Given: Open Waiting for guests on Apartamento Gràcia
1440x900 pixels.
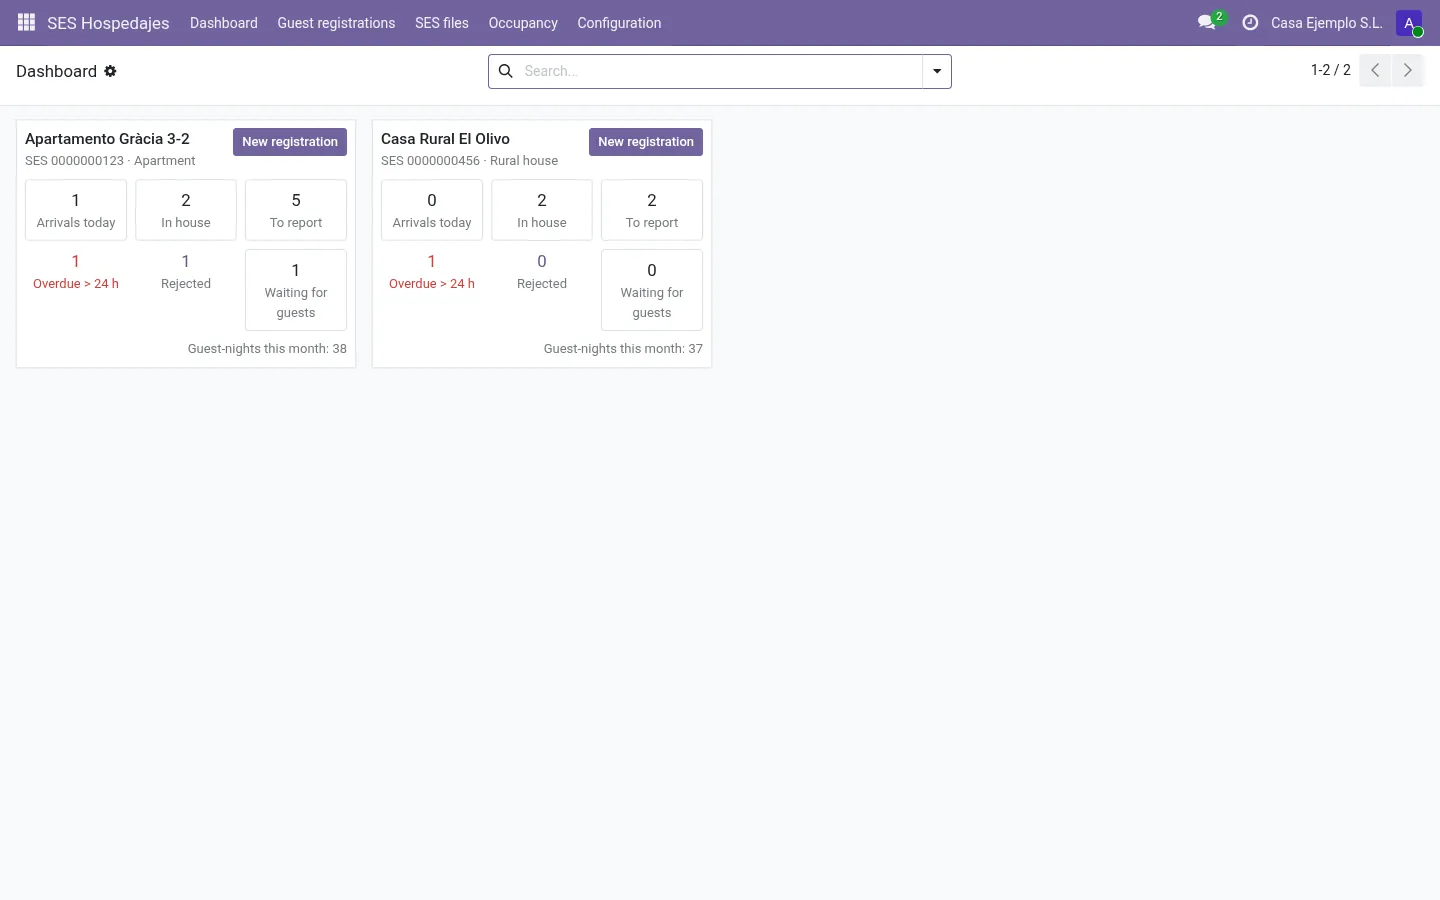Looking at the screenshot, I should pos(296,290).
